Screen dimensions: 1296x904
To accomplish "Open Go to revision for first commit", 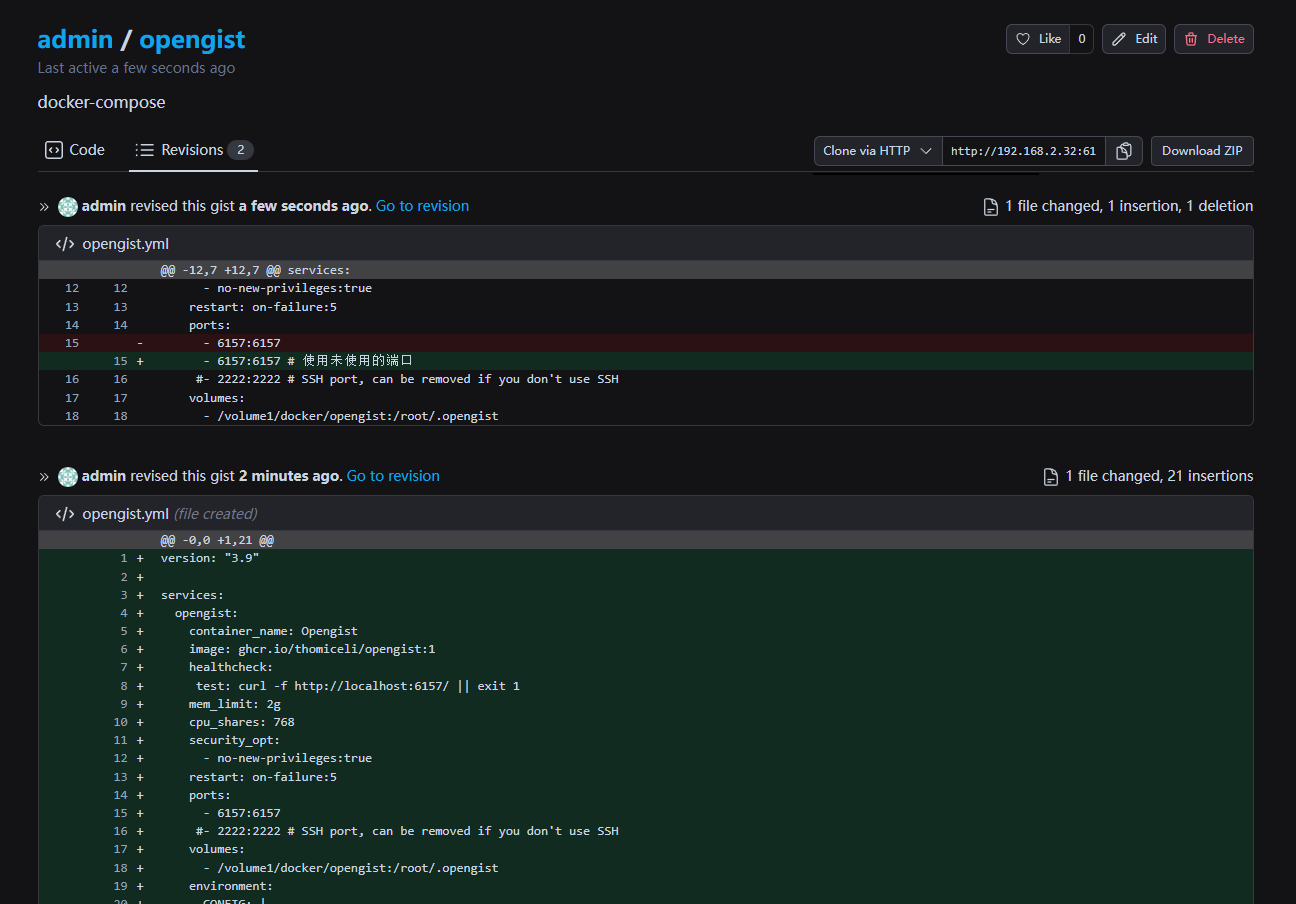I will click(x=393, y=476).
